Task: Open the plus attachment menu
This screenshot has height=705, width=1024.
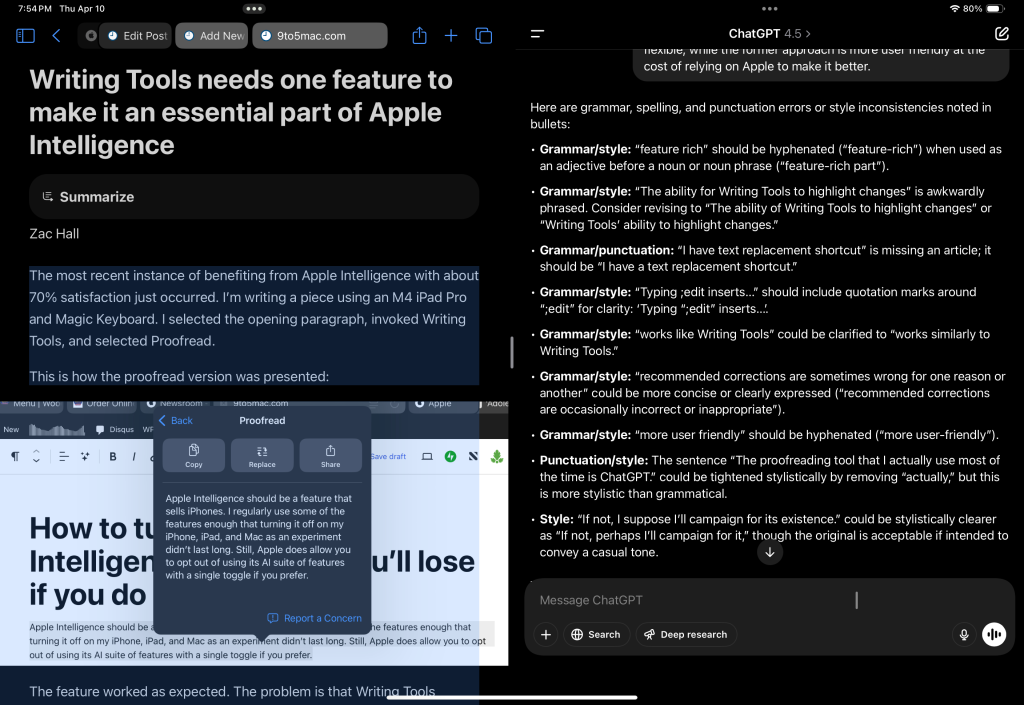Action: coord(546,634)
